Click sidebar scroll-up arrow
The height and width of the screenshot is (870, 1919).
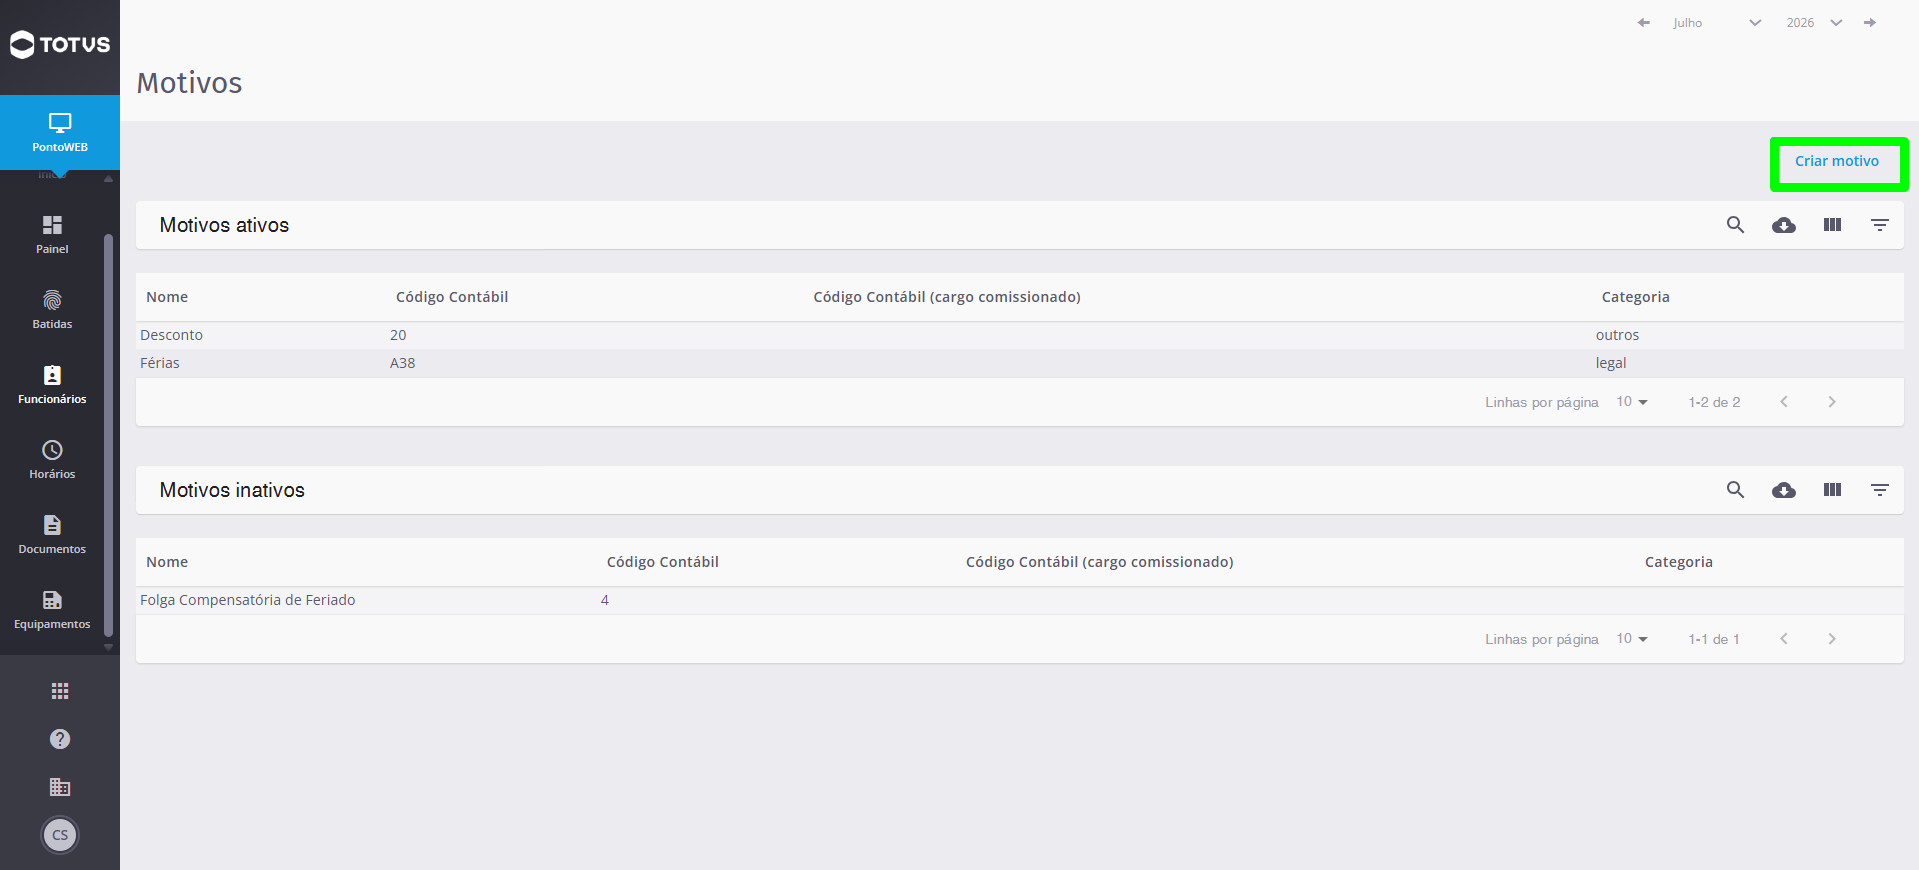click(x=108, y=179)
